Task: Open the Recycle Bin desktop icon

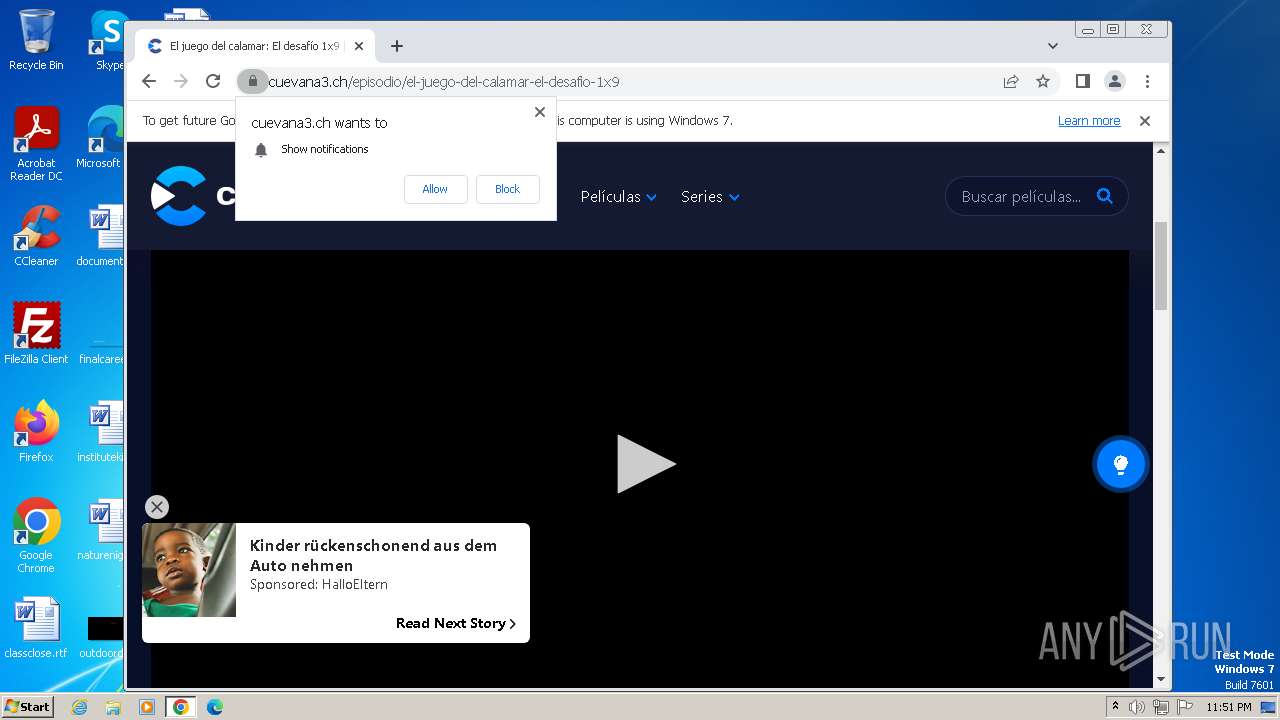Action: point(36,40)
